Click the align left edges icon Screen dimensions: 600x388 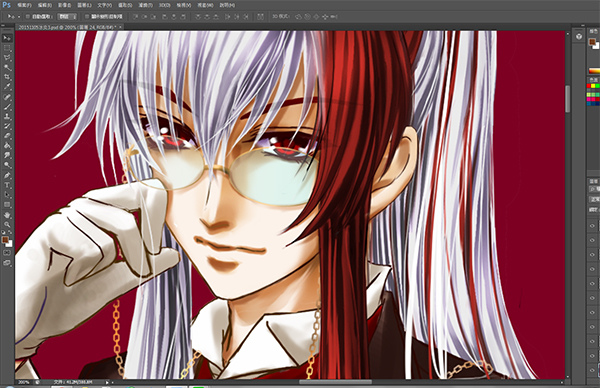coord(165,16)
